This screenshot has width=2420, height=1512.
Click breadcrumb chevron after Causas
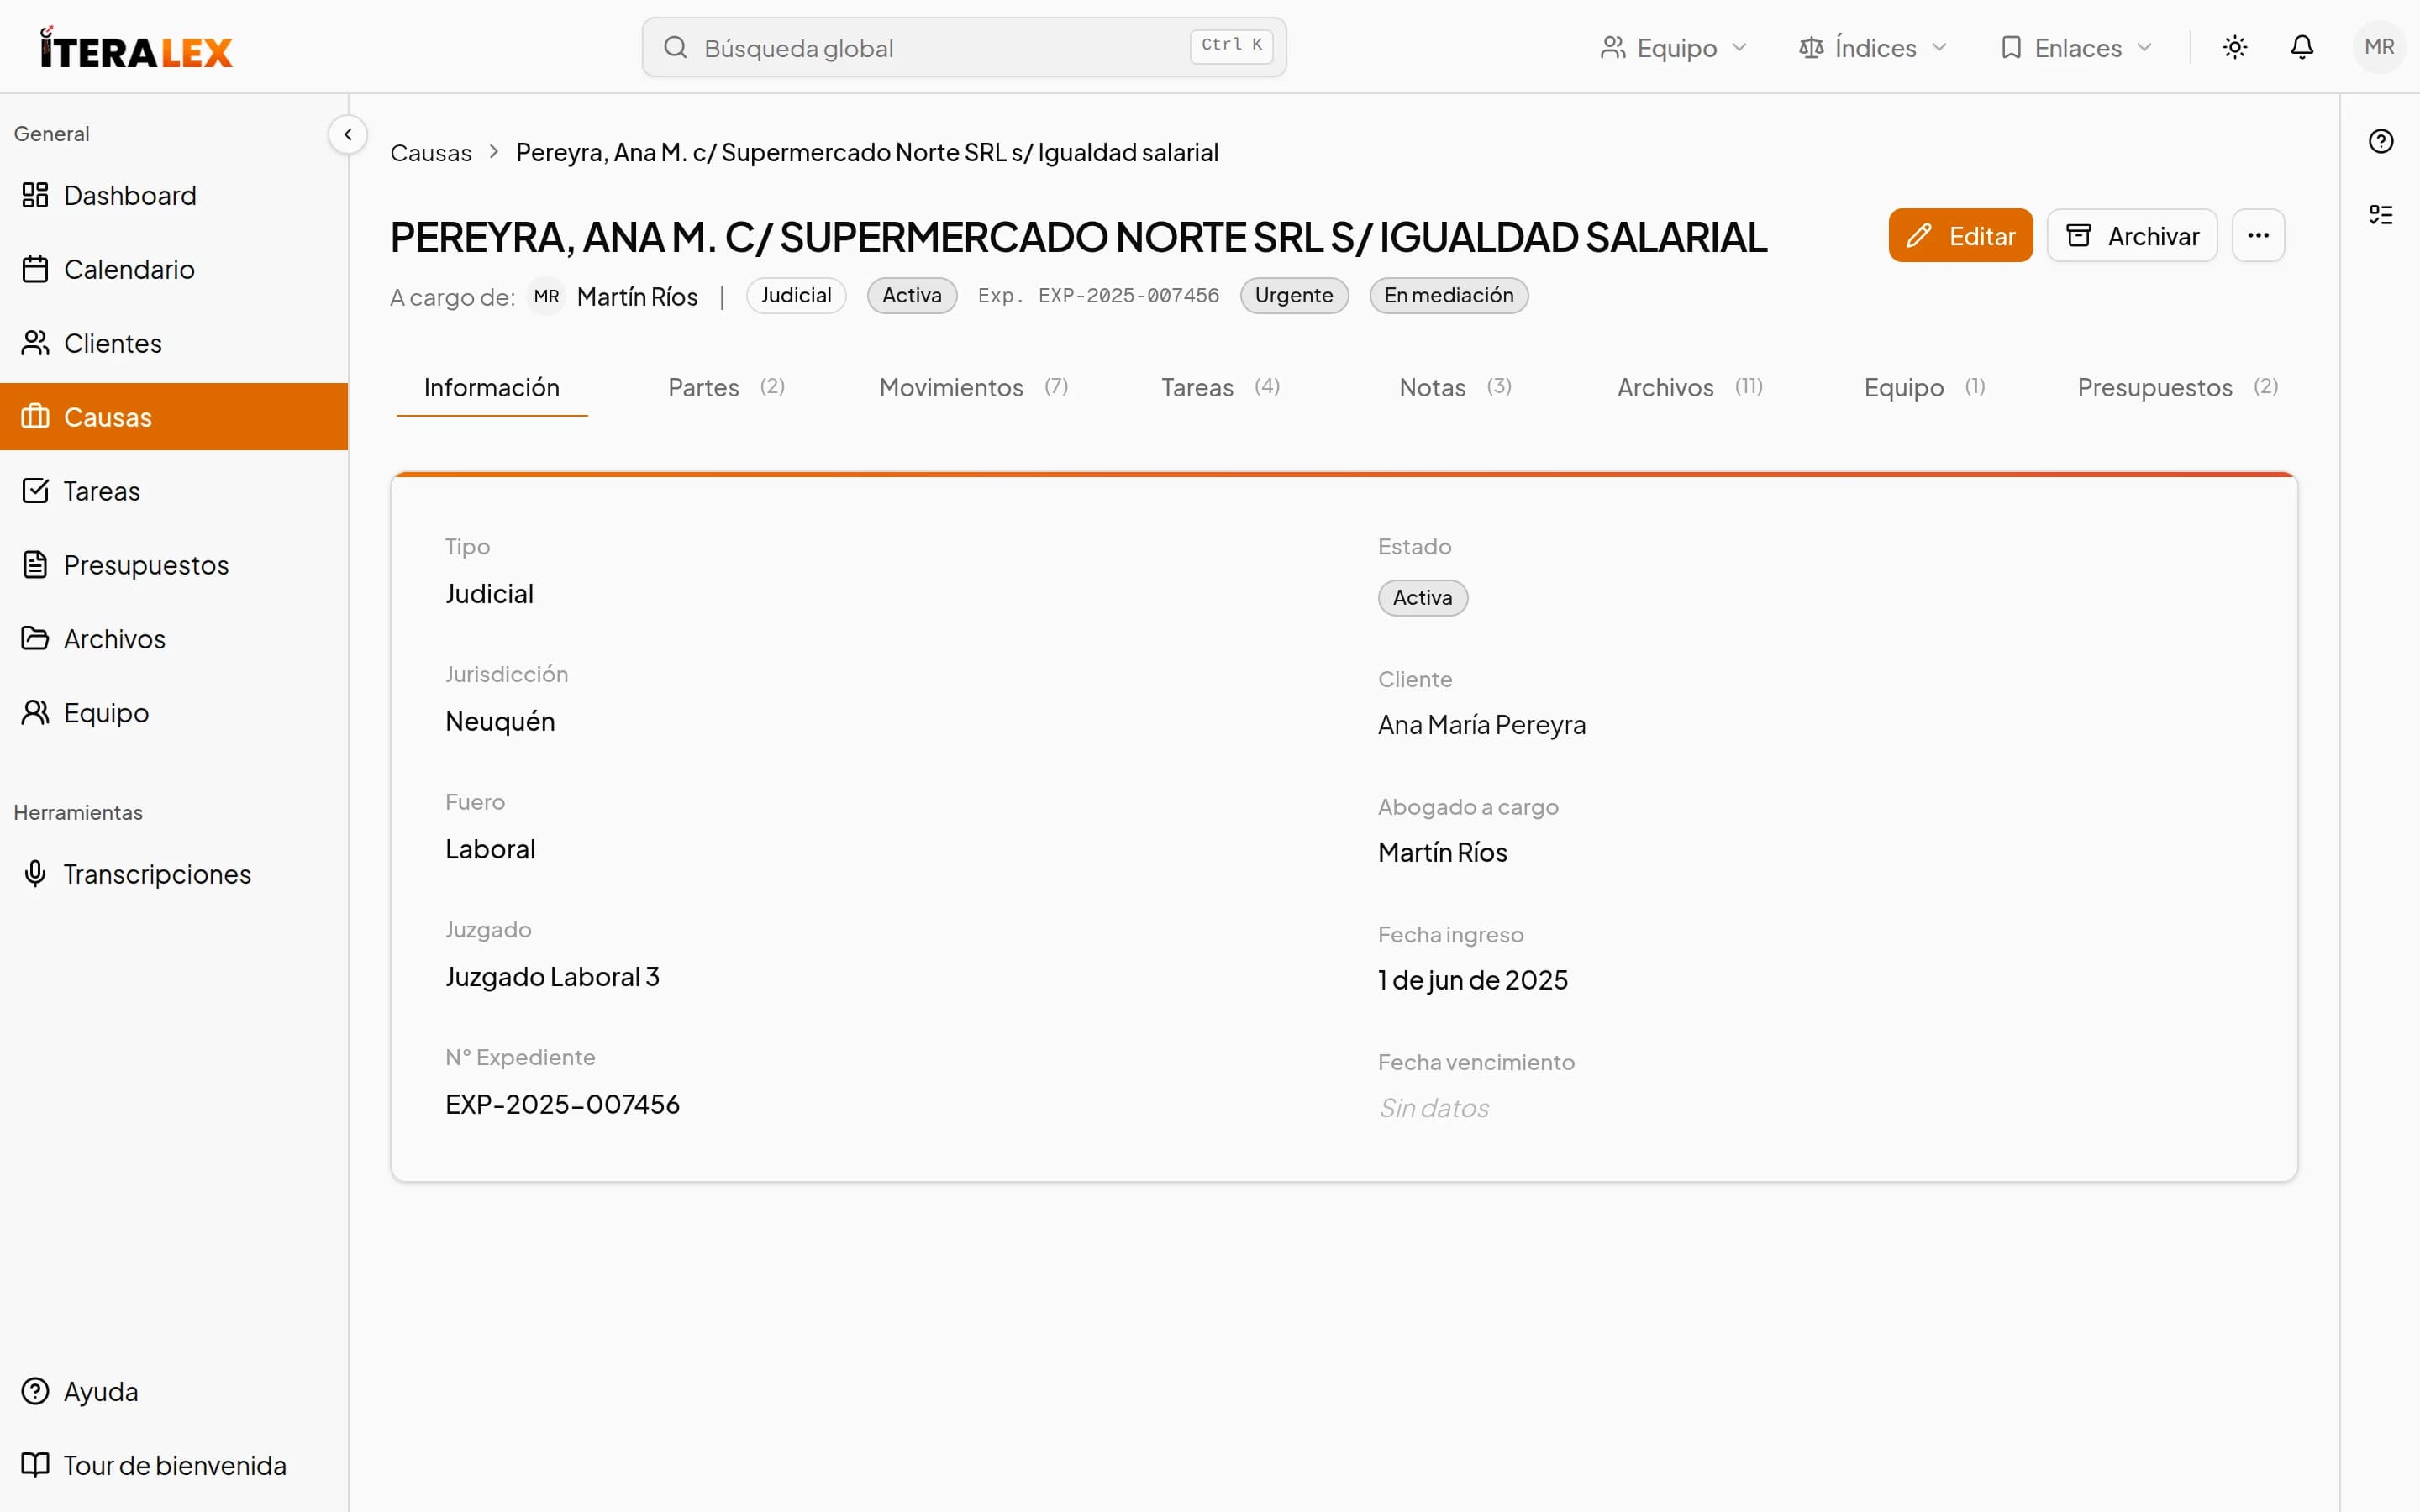493,152
